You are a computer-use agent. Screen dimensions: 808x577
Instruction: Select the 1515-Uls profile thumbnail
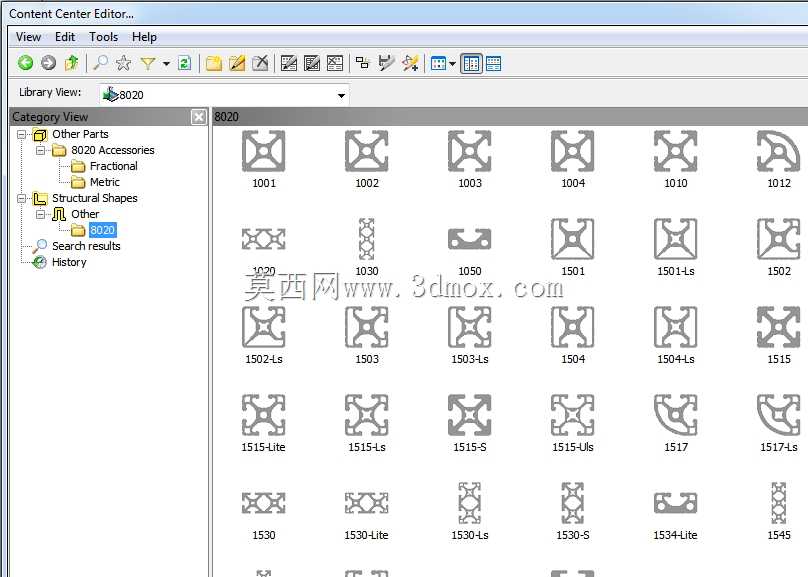tap(573, 415)
